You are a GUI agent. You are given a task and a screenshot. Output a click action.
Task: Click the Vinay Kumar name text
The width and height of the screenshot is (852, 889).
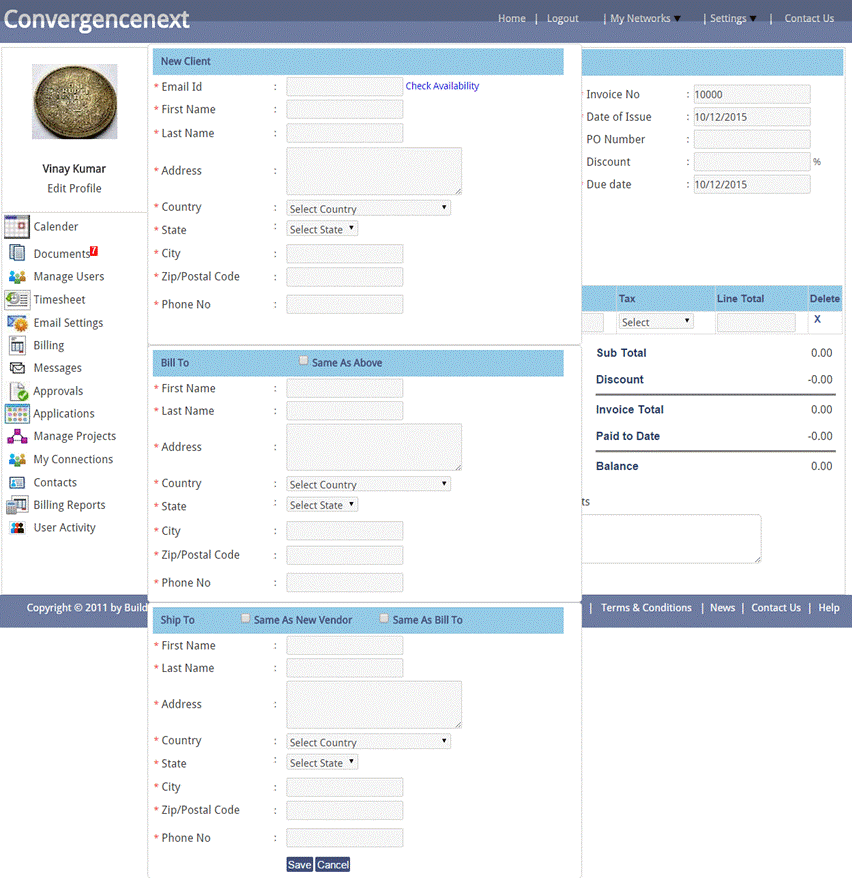(x=74, y=168)
